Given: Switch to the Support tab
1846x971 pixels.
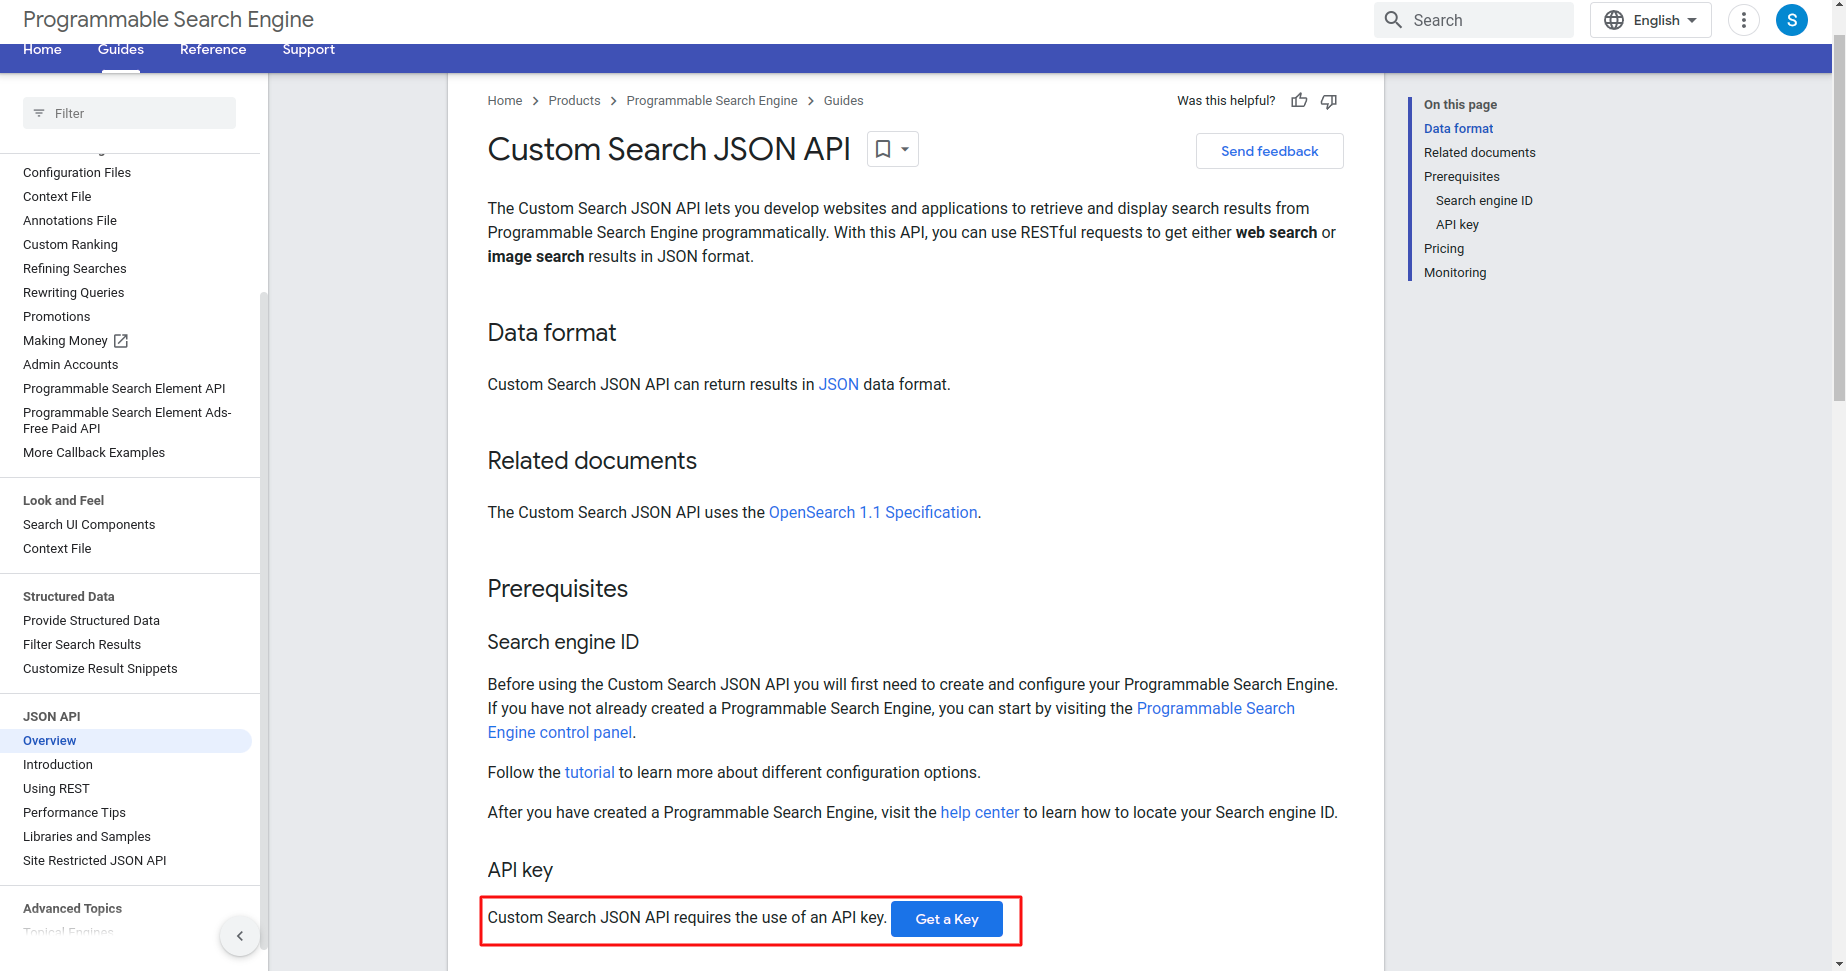Looking at the screenshot, I should point(308,50).
